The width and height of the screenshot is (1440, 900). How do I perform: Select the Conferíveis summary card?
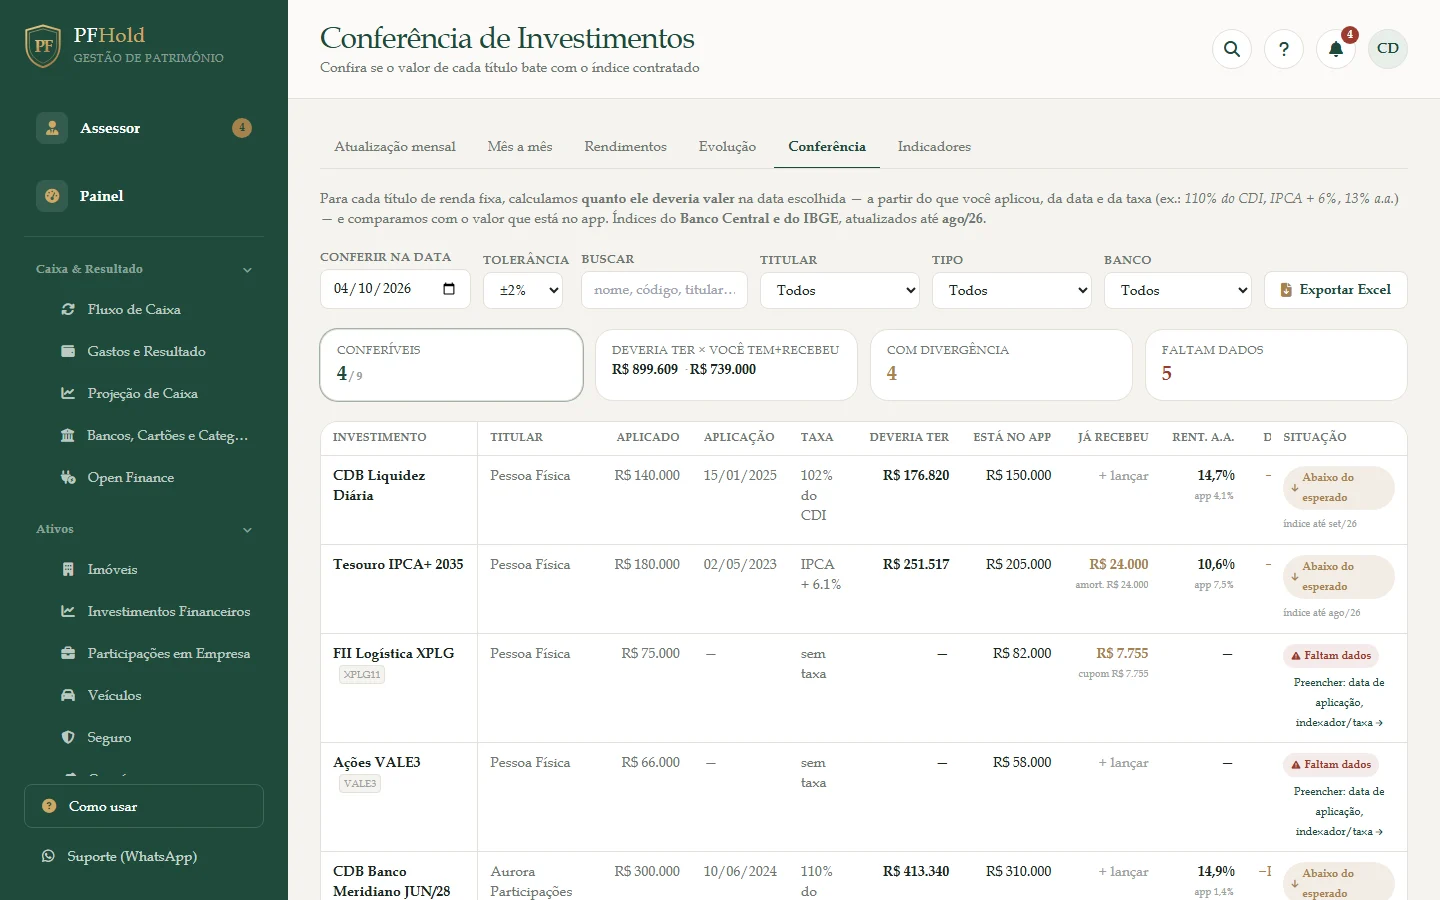[x=452, y=365]
